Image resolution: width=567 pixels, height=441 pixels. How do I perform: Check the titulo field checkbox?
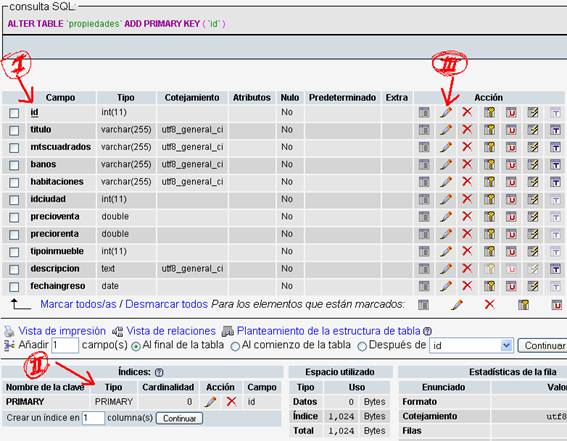[x=14, y=130]
